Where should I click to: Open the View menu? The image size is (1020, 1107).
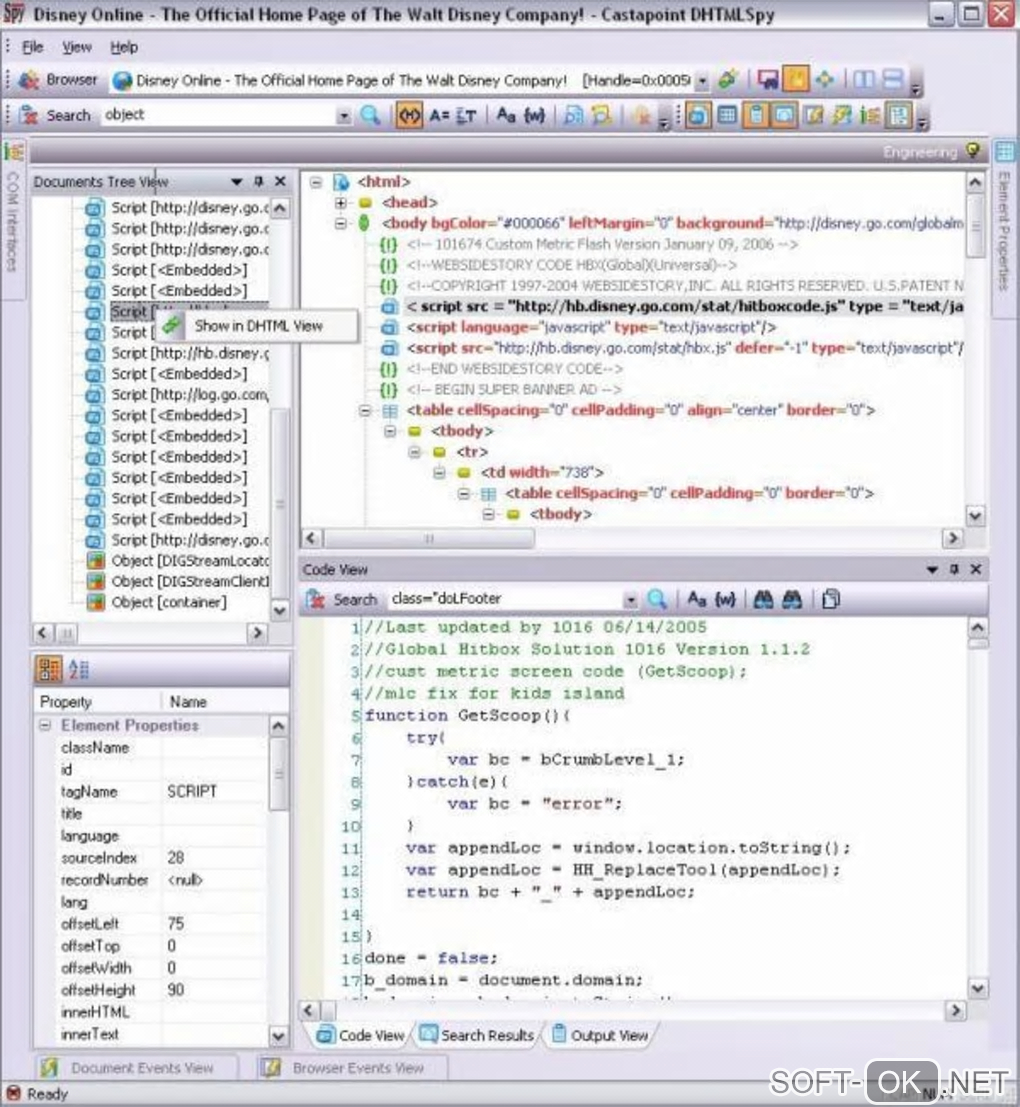point(76,47)
